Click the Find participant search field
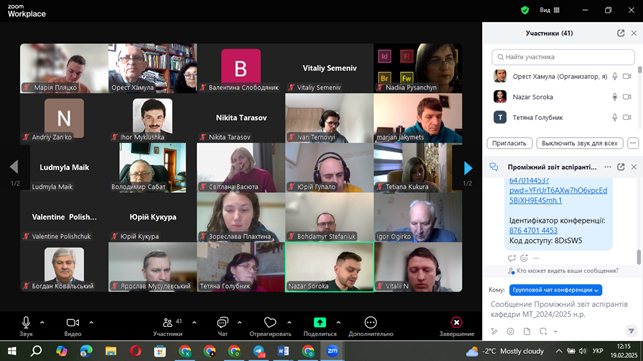 pyautogui.click(x=563, y=57)
